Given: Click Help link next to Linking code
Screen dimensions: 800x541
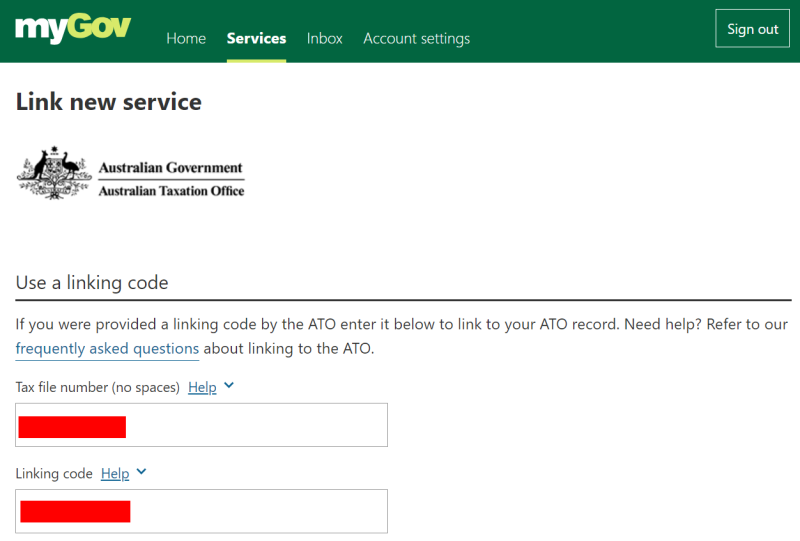Looking at the screenshot, I should pos(115,474).
